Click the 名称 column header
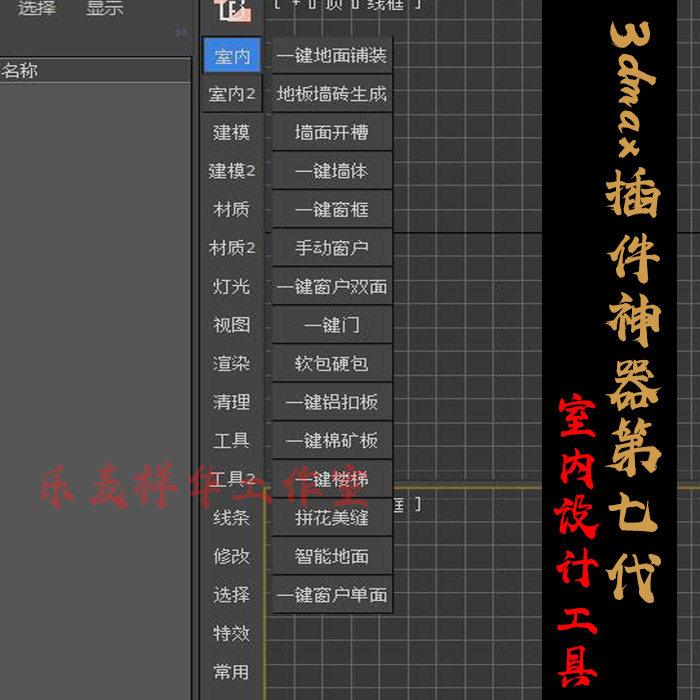The width and height of the screenshot is (700, 700). pyautogui.click(x=95, y=70)
